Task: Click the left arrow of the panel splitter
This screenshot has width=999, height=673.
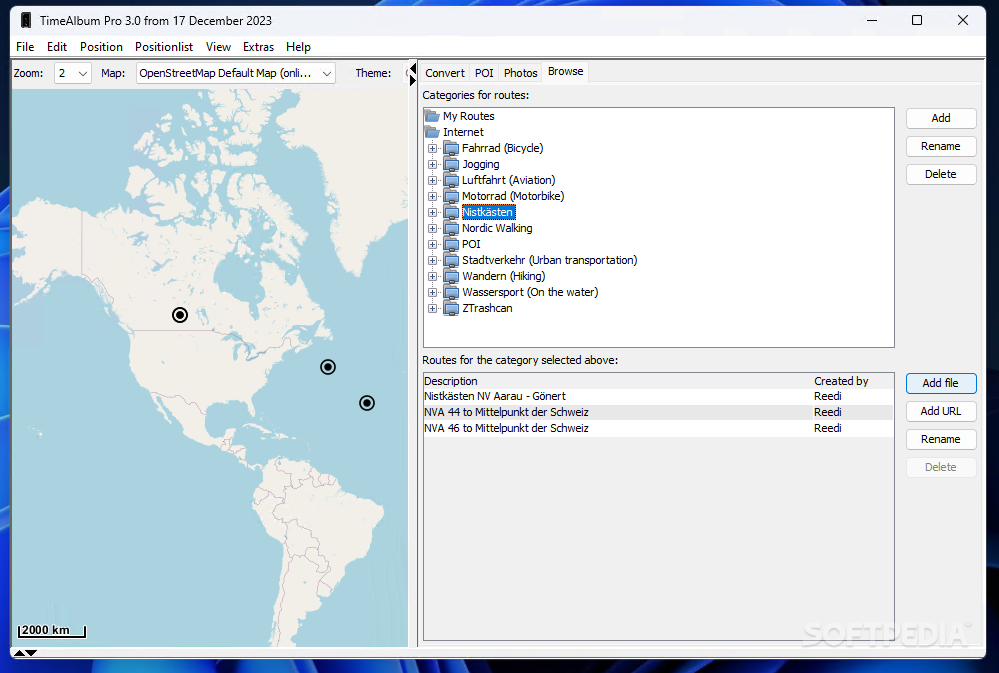Action: coord(413,68)
